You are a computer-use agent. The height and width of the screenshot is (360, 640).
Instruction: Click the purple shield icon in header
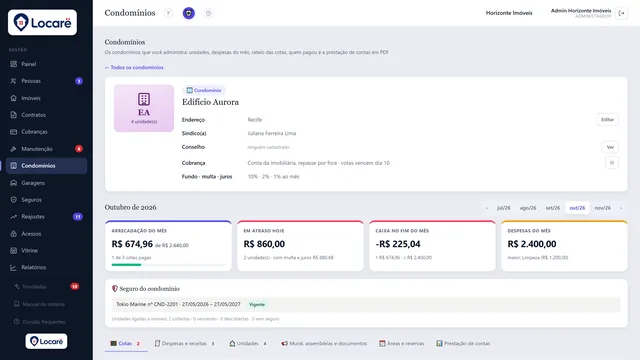pyautogui.click(x=189, y=13)
